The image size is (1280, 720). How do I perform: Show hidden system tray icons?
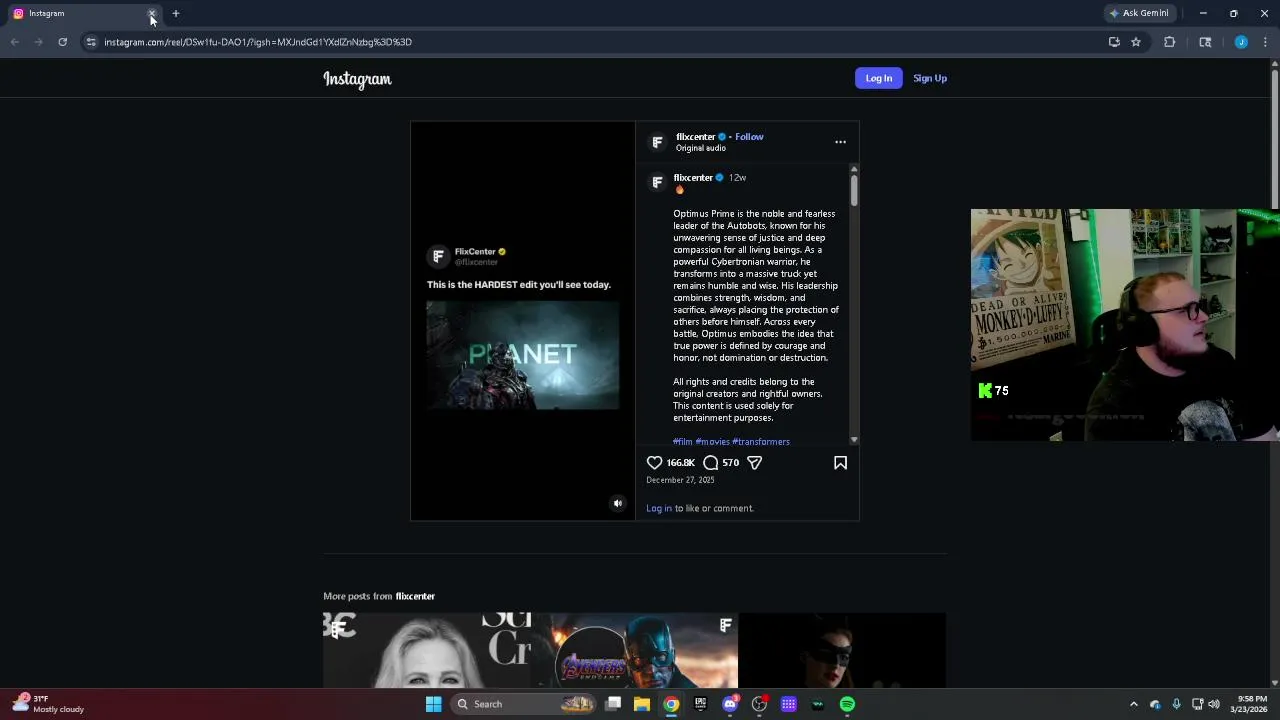tap(1133, 704)
